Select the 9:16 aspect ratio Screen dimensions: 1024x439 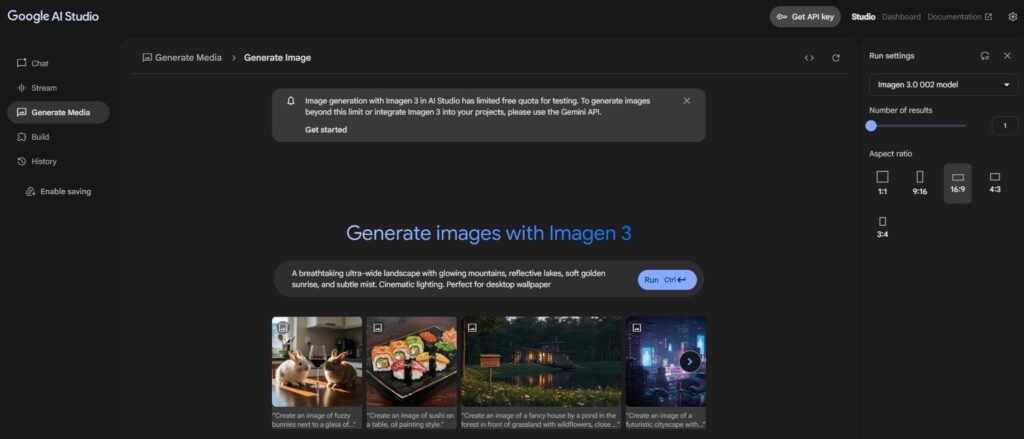(x=920, y=183)
